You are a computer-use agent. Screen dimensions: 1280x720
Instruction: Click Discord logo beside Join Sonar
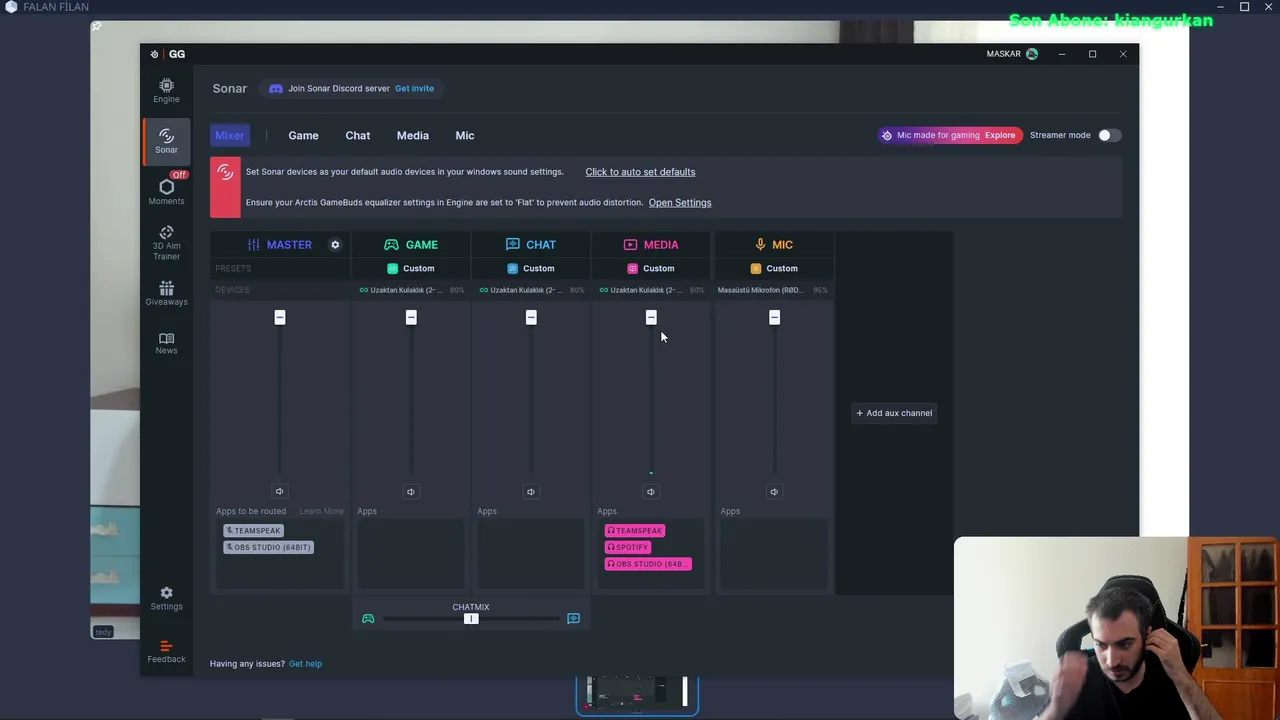(276, 89)
